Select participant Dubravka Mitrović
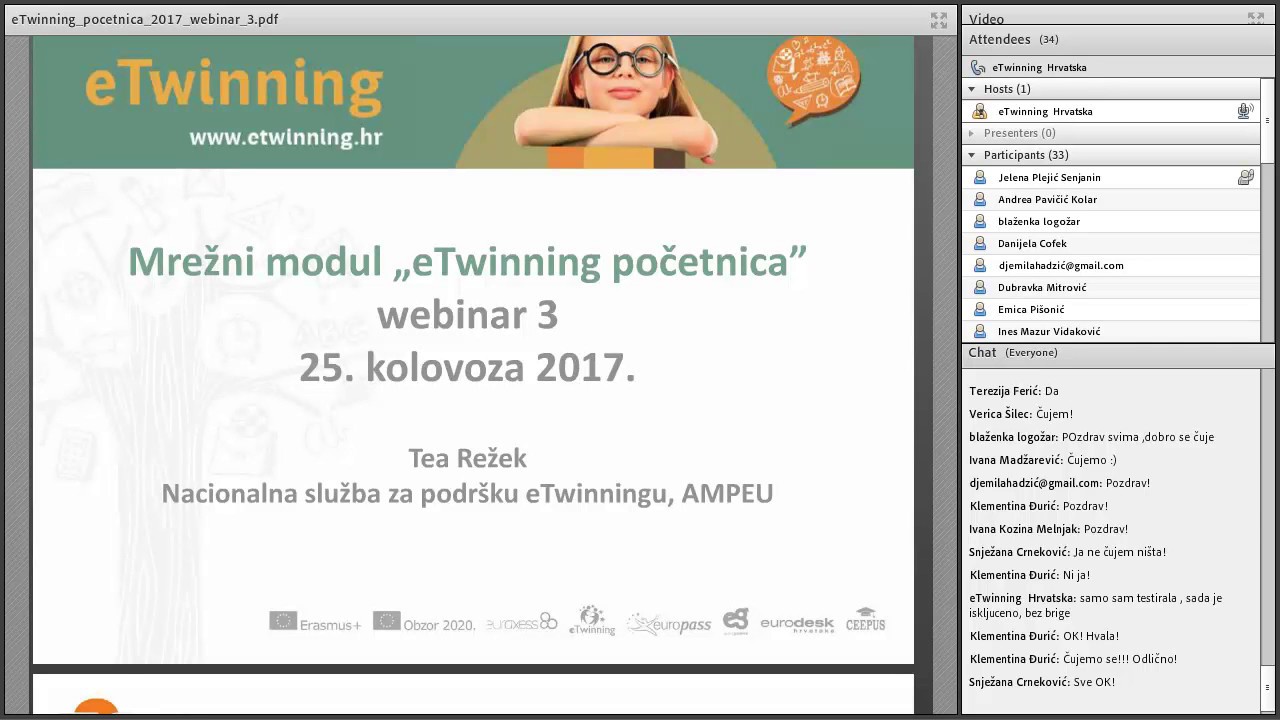 point(1111,287)
